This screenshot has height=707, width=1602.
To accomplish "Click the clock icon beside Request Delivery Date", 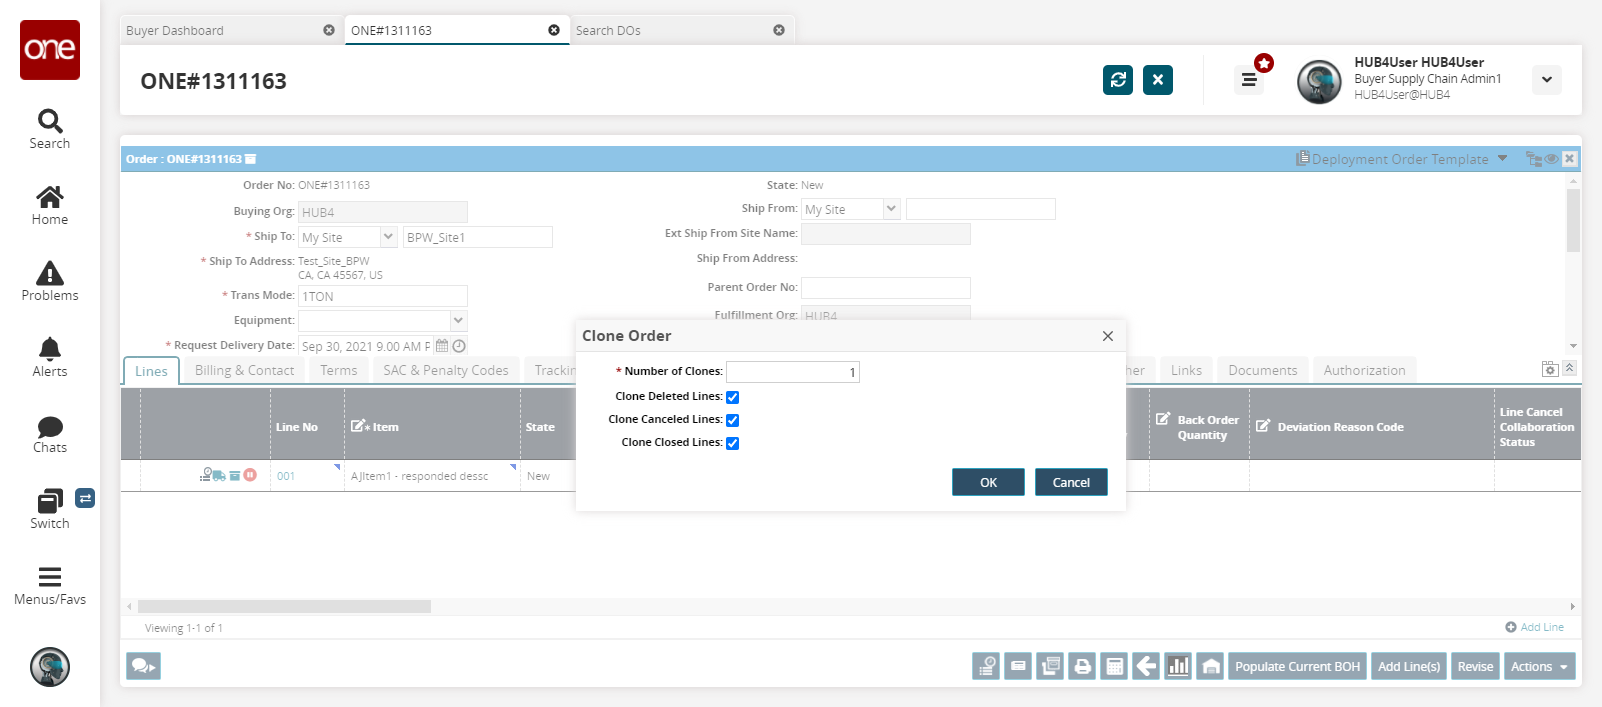I will coord(459,346).
